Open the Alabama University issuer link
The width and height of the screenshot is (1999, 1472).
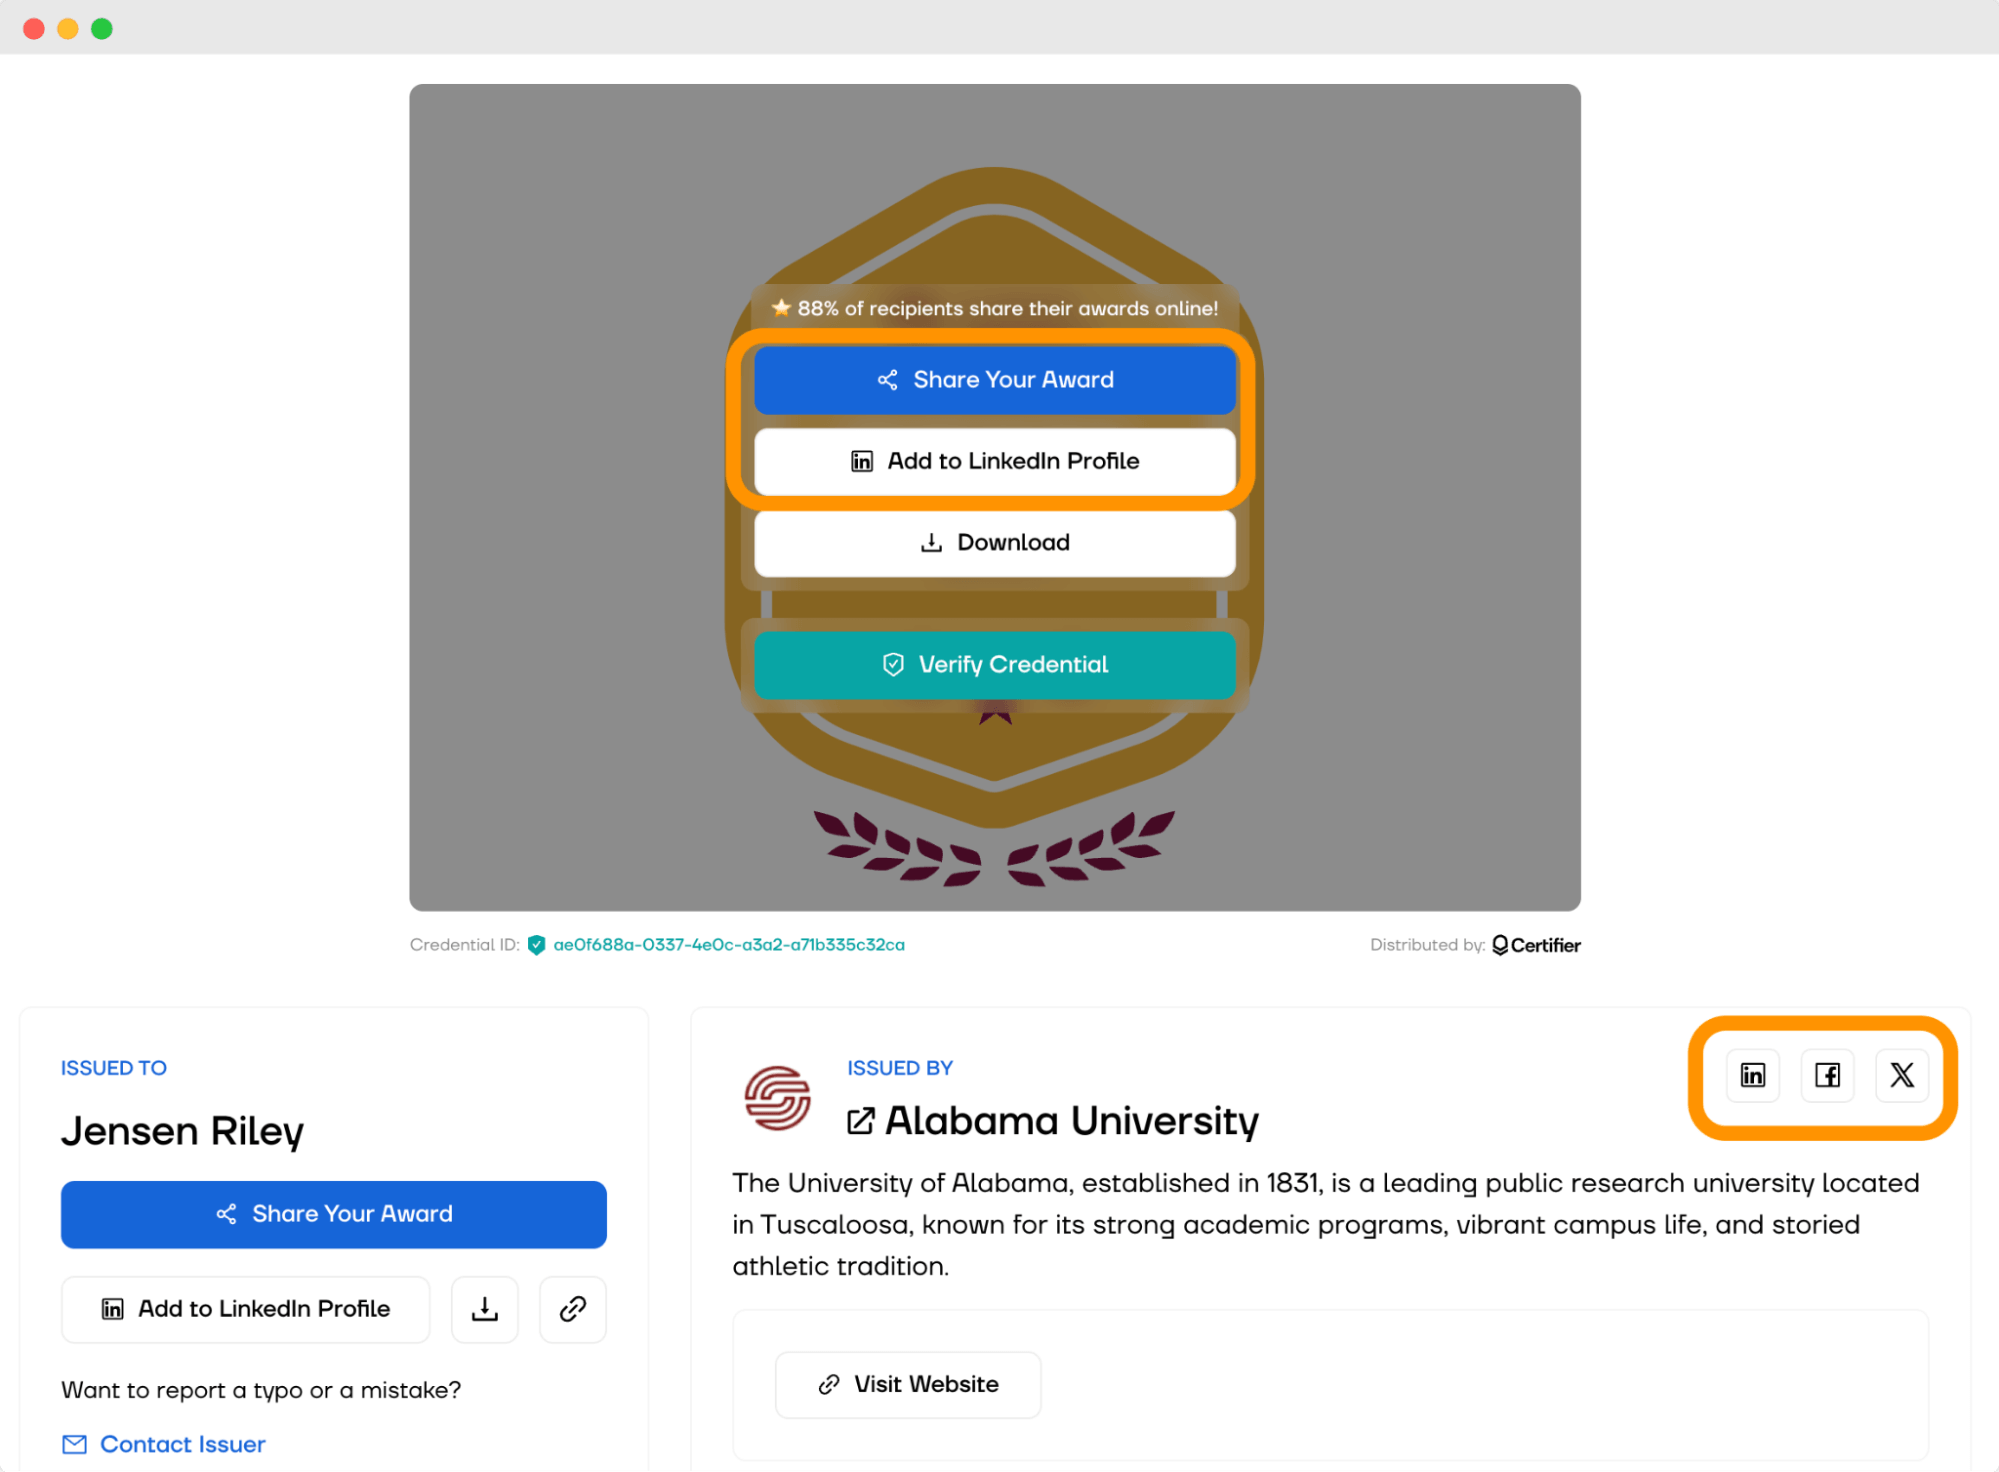(1072, 1121)
